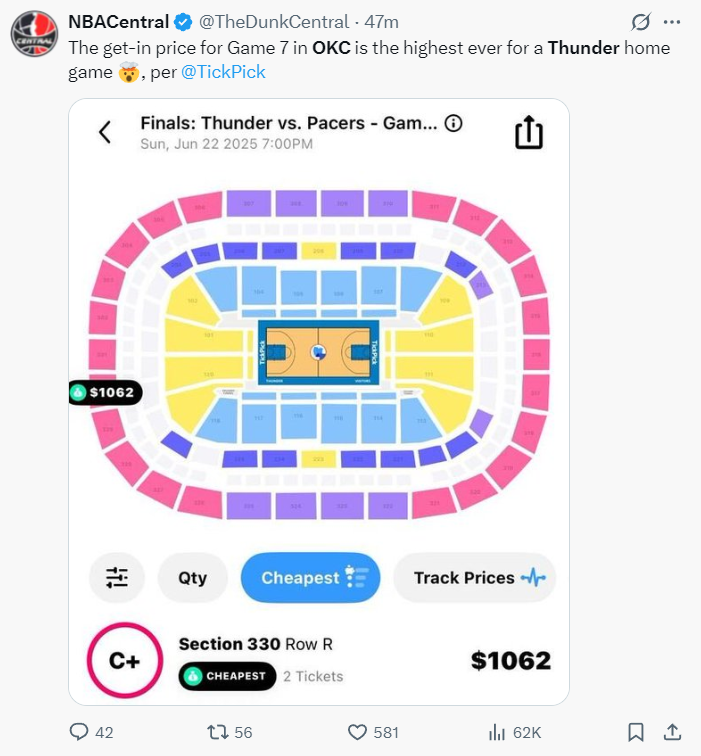Viewport: 701px width, 756px height.
Task: Open the Qty quantity selector
Action: coord(193,578)
